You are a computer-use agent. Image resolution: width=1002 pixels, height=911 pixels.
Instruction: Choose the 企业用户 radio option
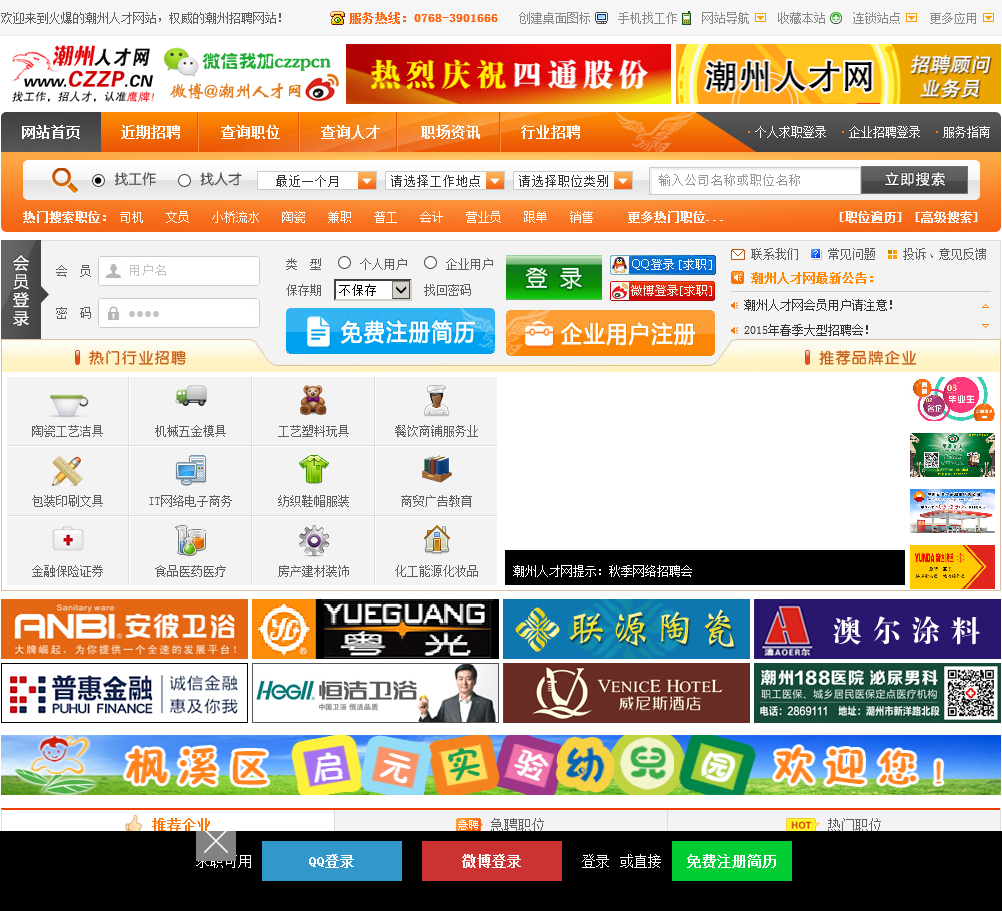431,263
